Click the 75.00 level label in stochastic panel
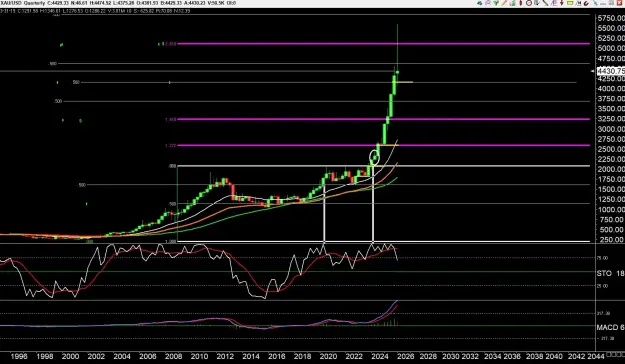 tap(602, 258)
